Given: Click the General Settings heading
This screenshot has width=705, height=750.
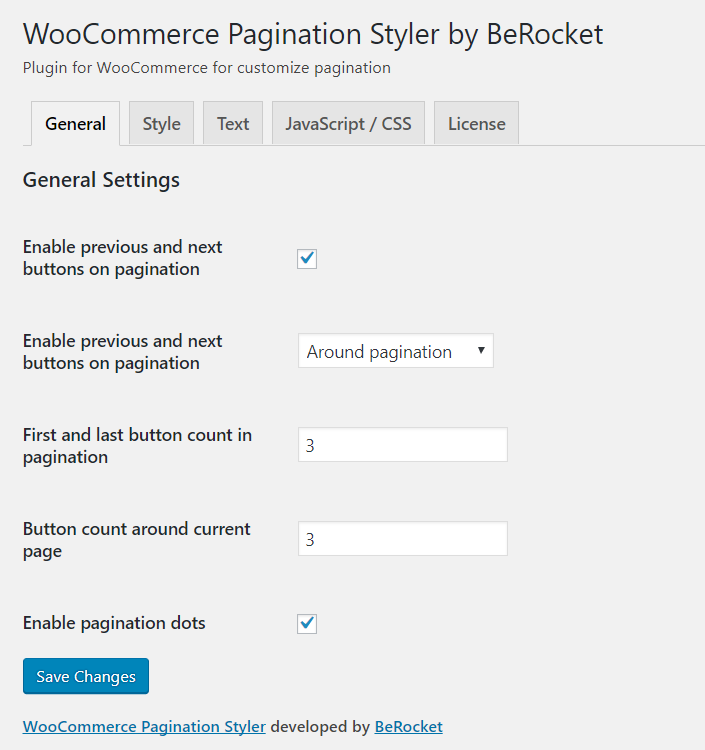Looking at the screenshot, I should click(x=101, y=180).
